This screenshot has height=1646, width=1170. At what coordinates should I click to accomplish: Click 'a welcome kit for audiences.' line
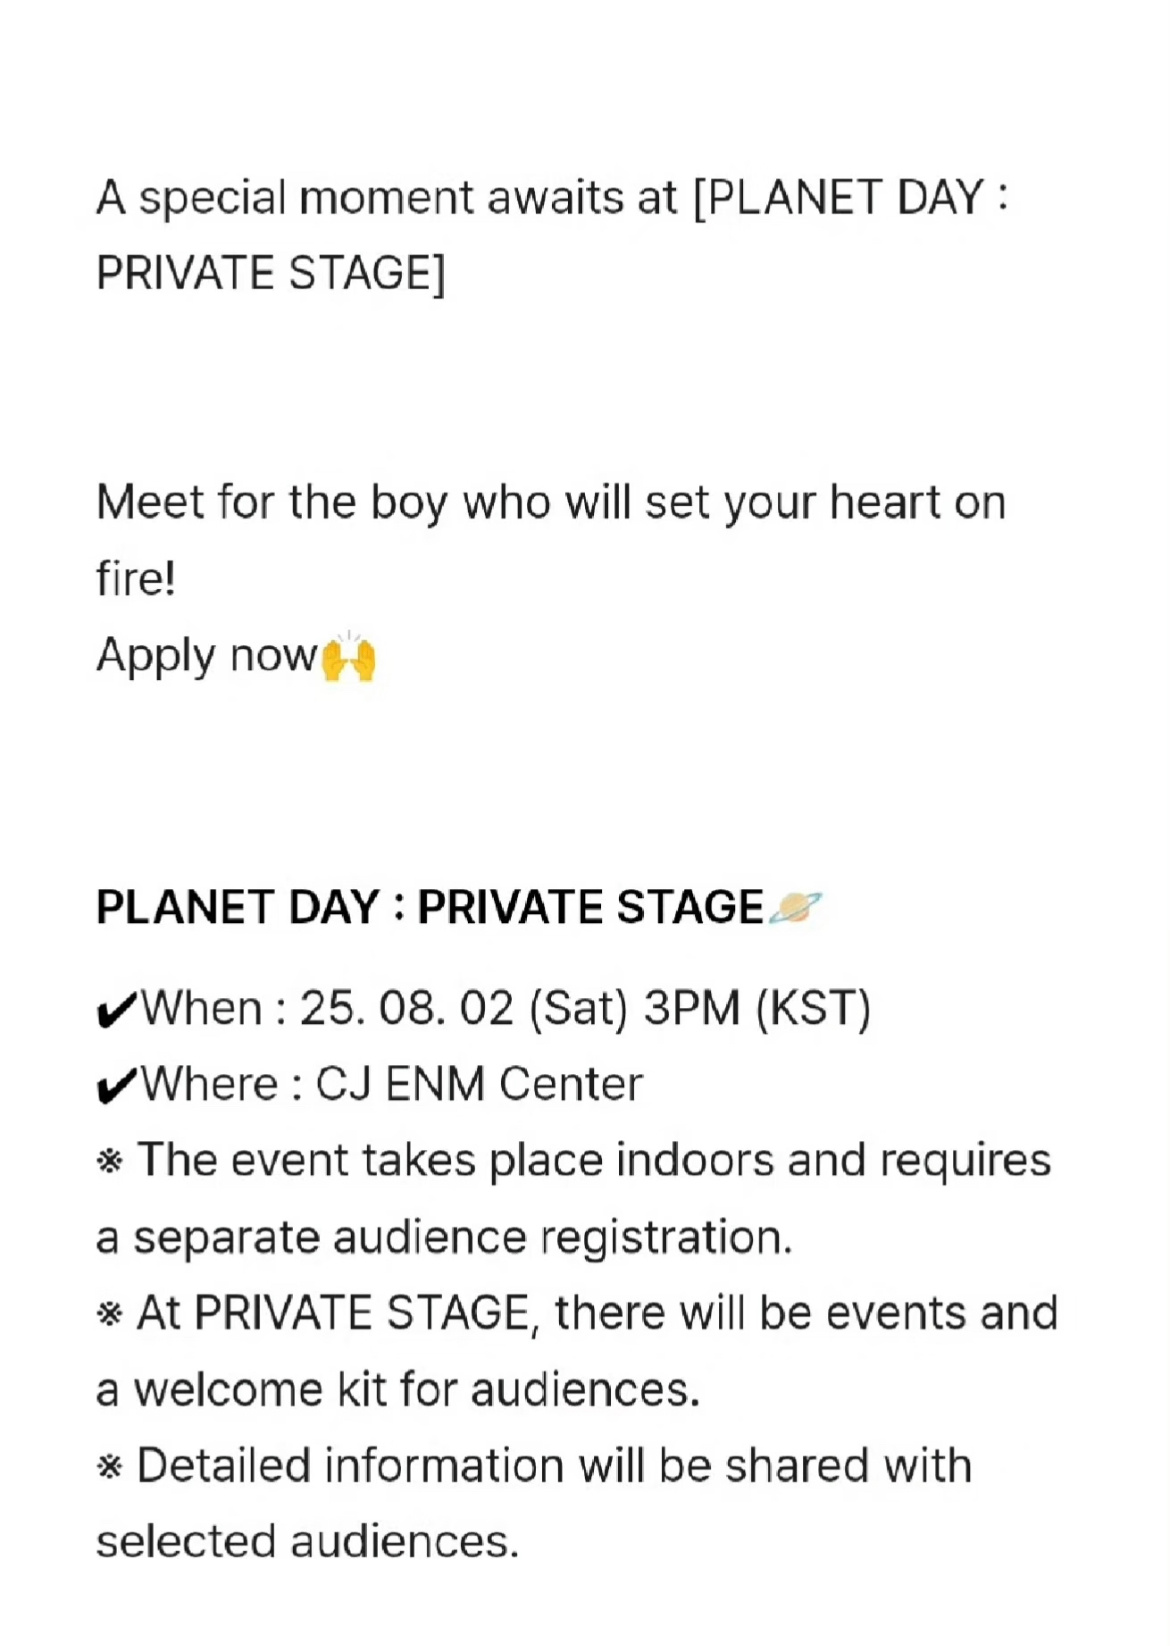point(398,1390)
